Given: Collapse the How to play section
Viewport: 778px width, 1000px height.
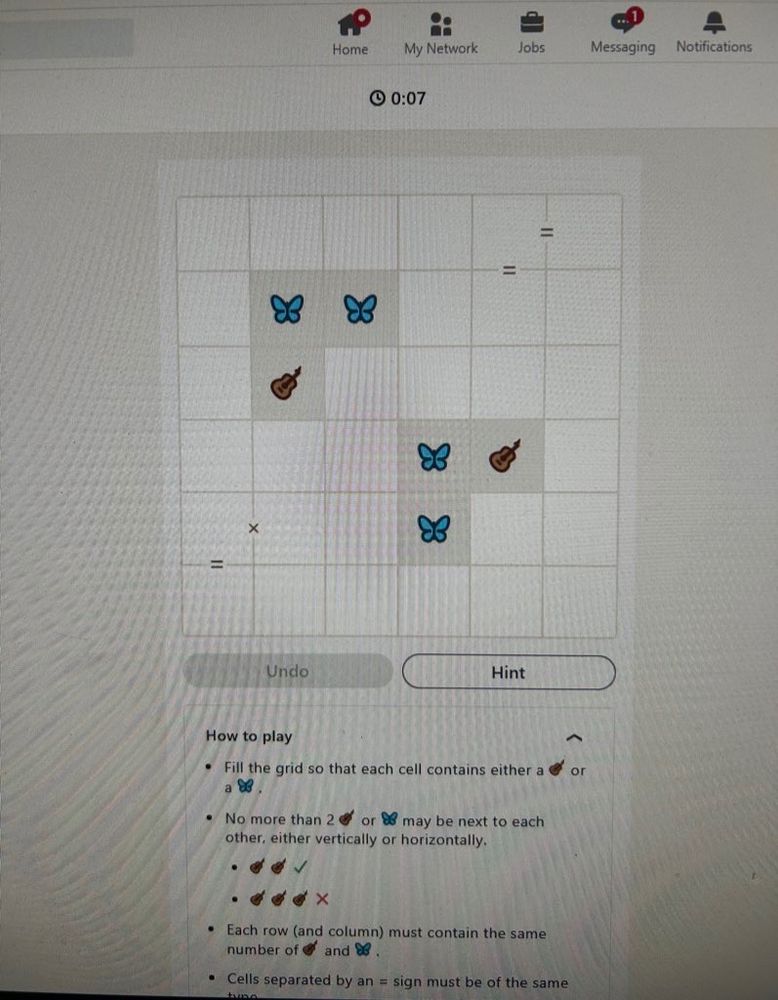Looking at the screenshot, I should point(574,738).
